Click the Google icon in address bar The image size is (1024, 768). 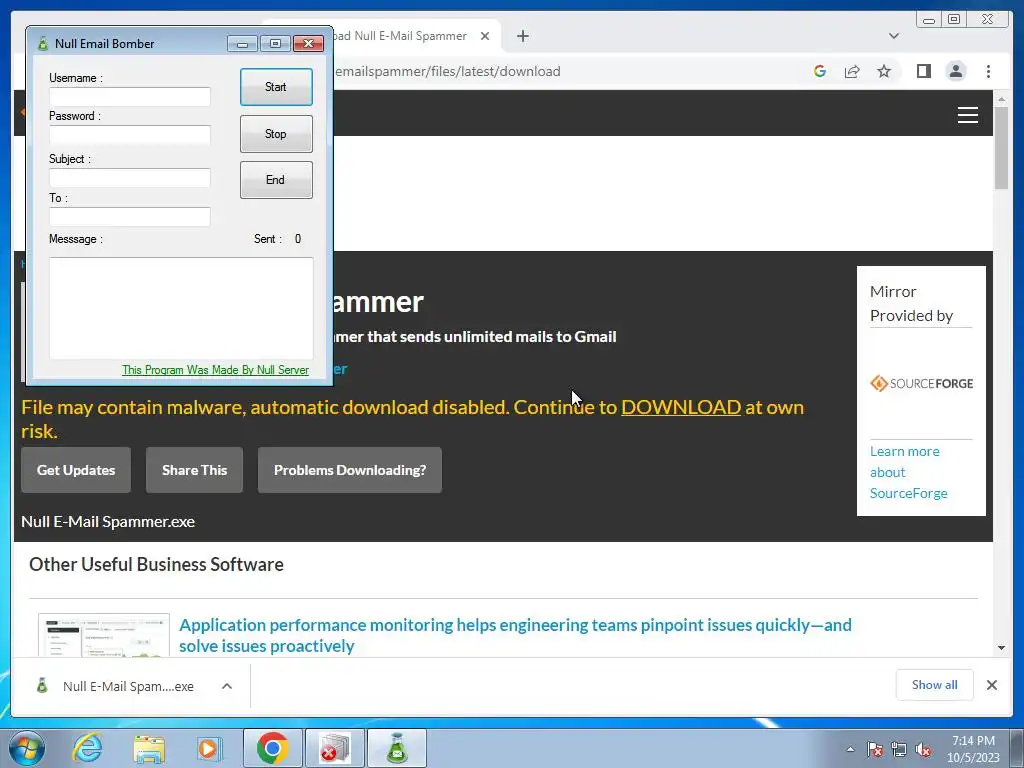point(820,71)
